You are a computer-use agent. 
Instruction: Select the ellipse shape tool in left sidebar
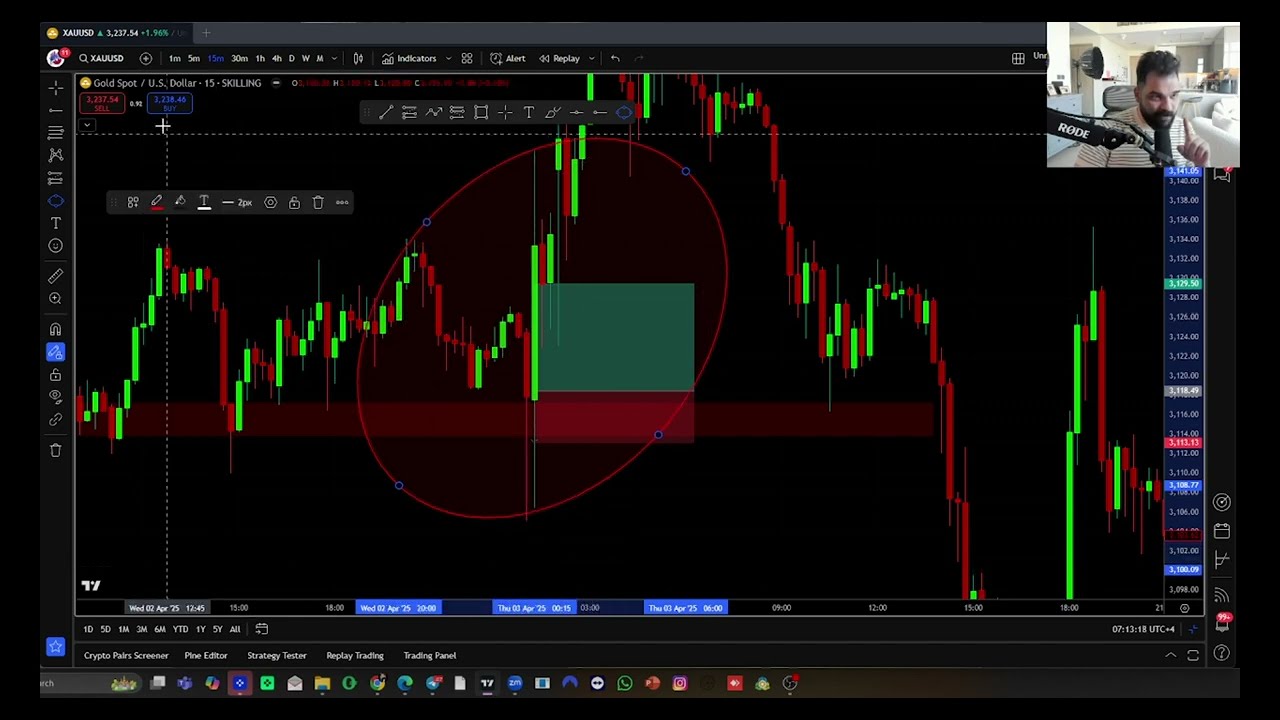(55, 201)
